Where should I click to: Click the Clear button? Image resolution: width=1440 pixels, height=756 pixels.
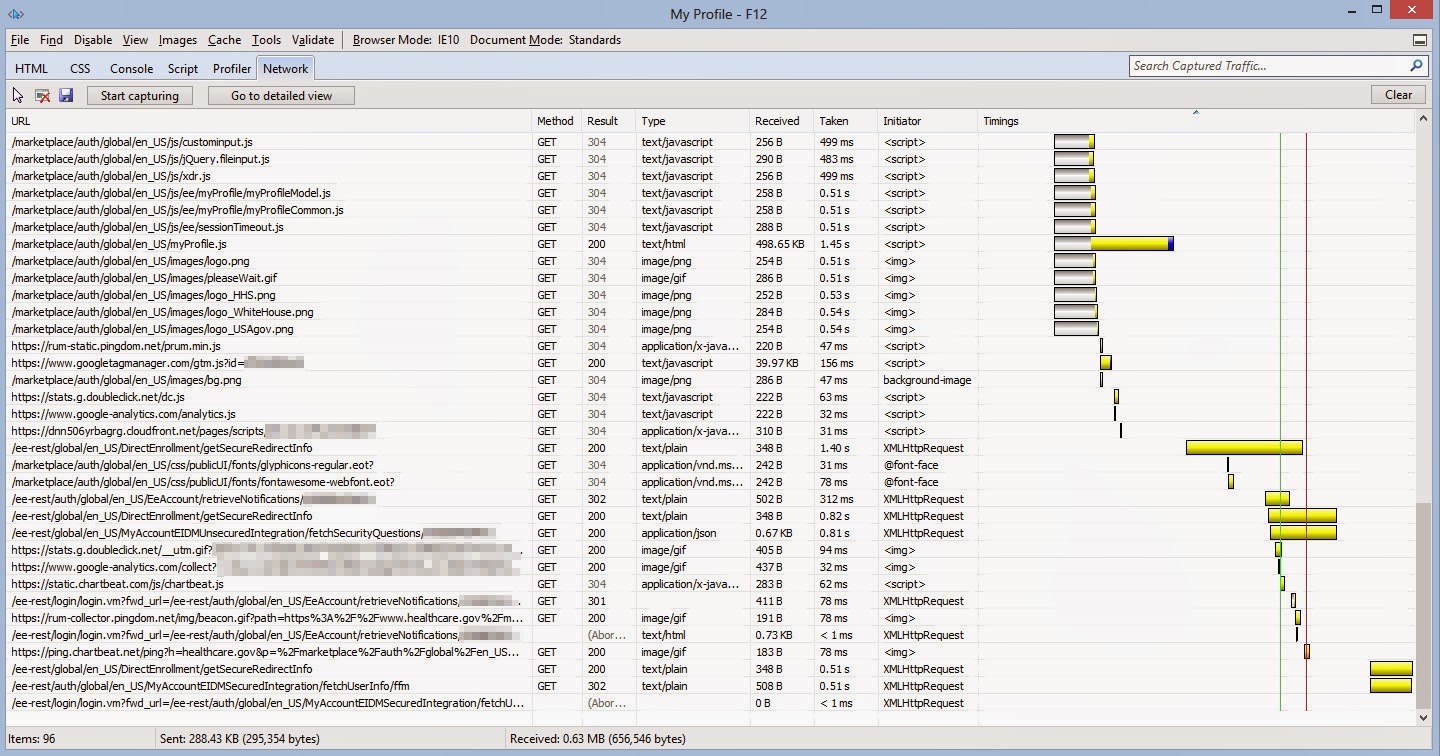1398,95
